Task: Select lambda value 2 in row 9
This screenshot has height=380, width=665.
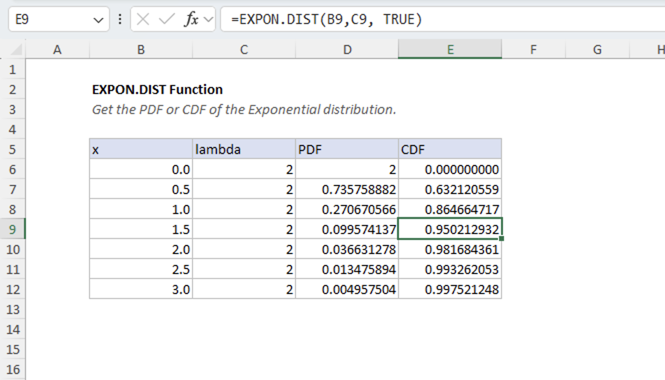Action: (x=244, y=229)
